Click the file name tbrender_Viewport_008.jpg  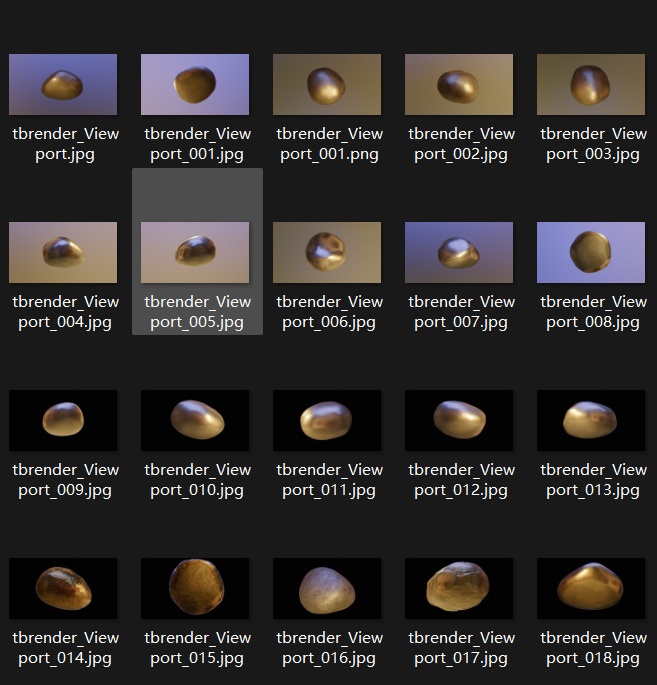593,312
